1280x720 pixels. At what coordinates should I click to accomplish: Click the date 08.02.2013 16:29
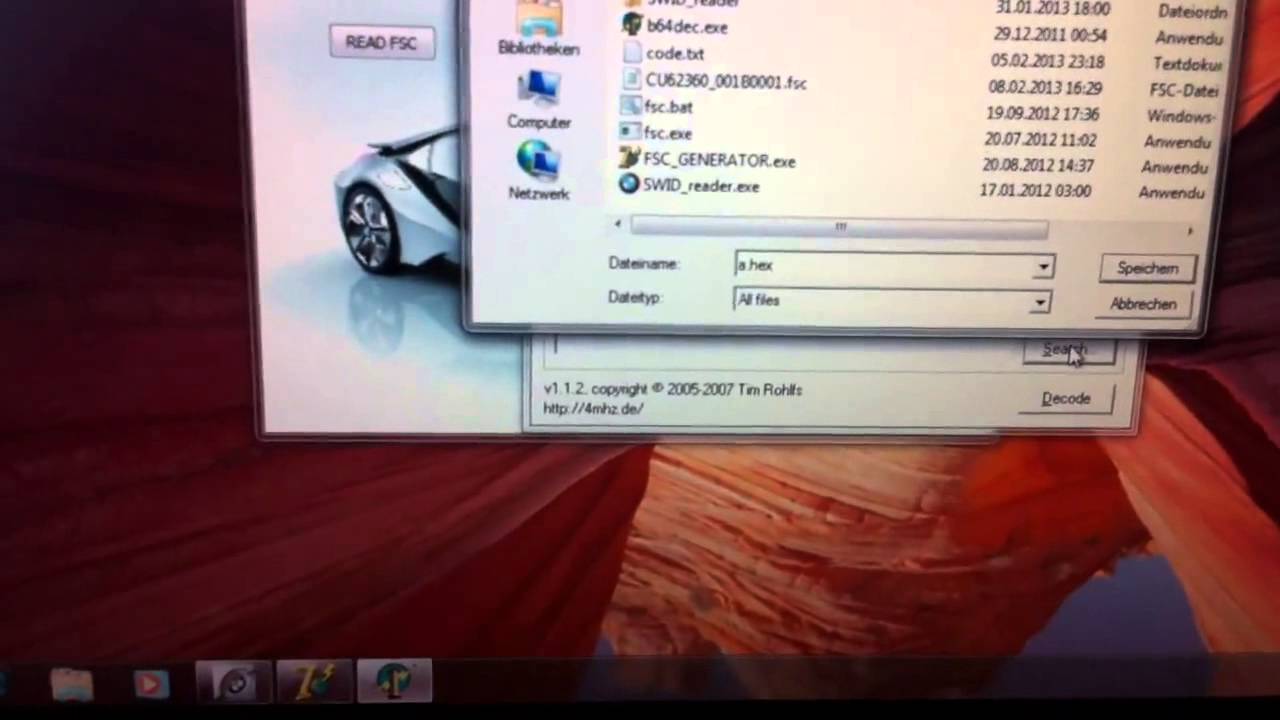coord(1045,88)
